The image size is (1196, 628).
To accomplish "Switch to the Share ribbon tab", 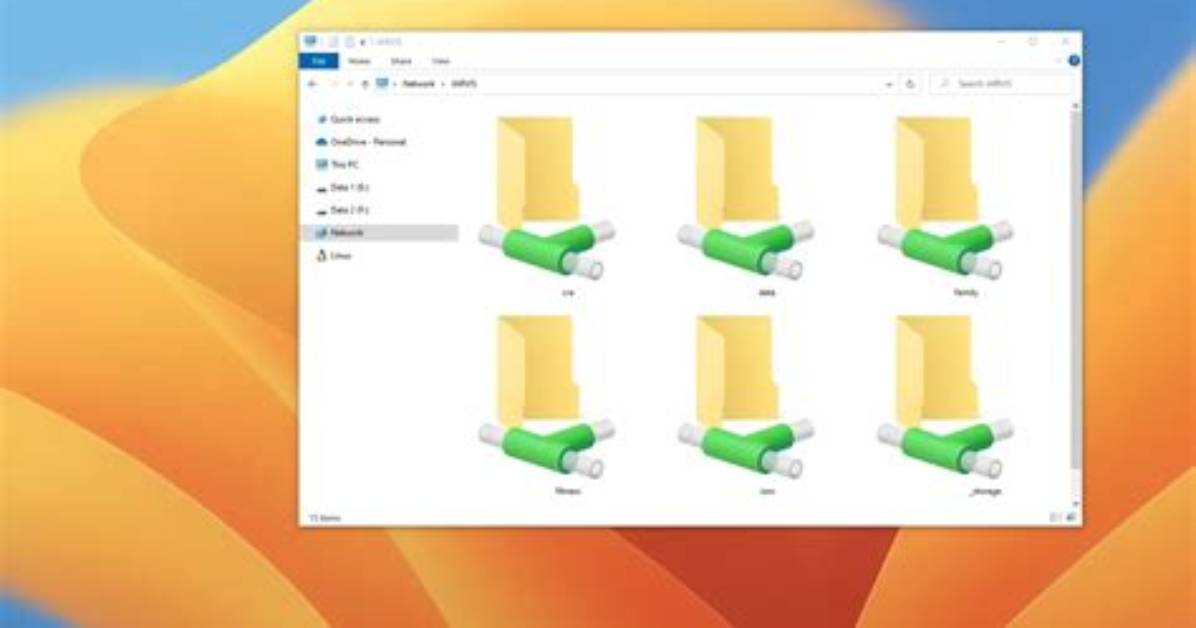I will point(401,61).
